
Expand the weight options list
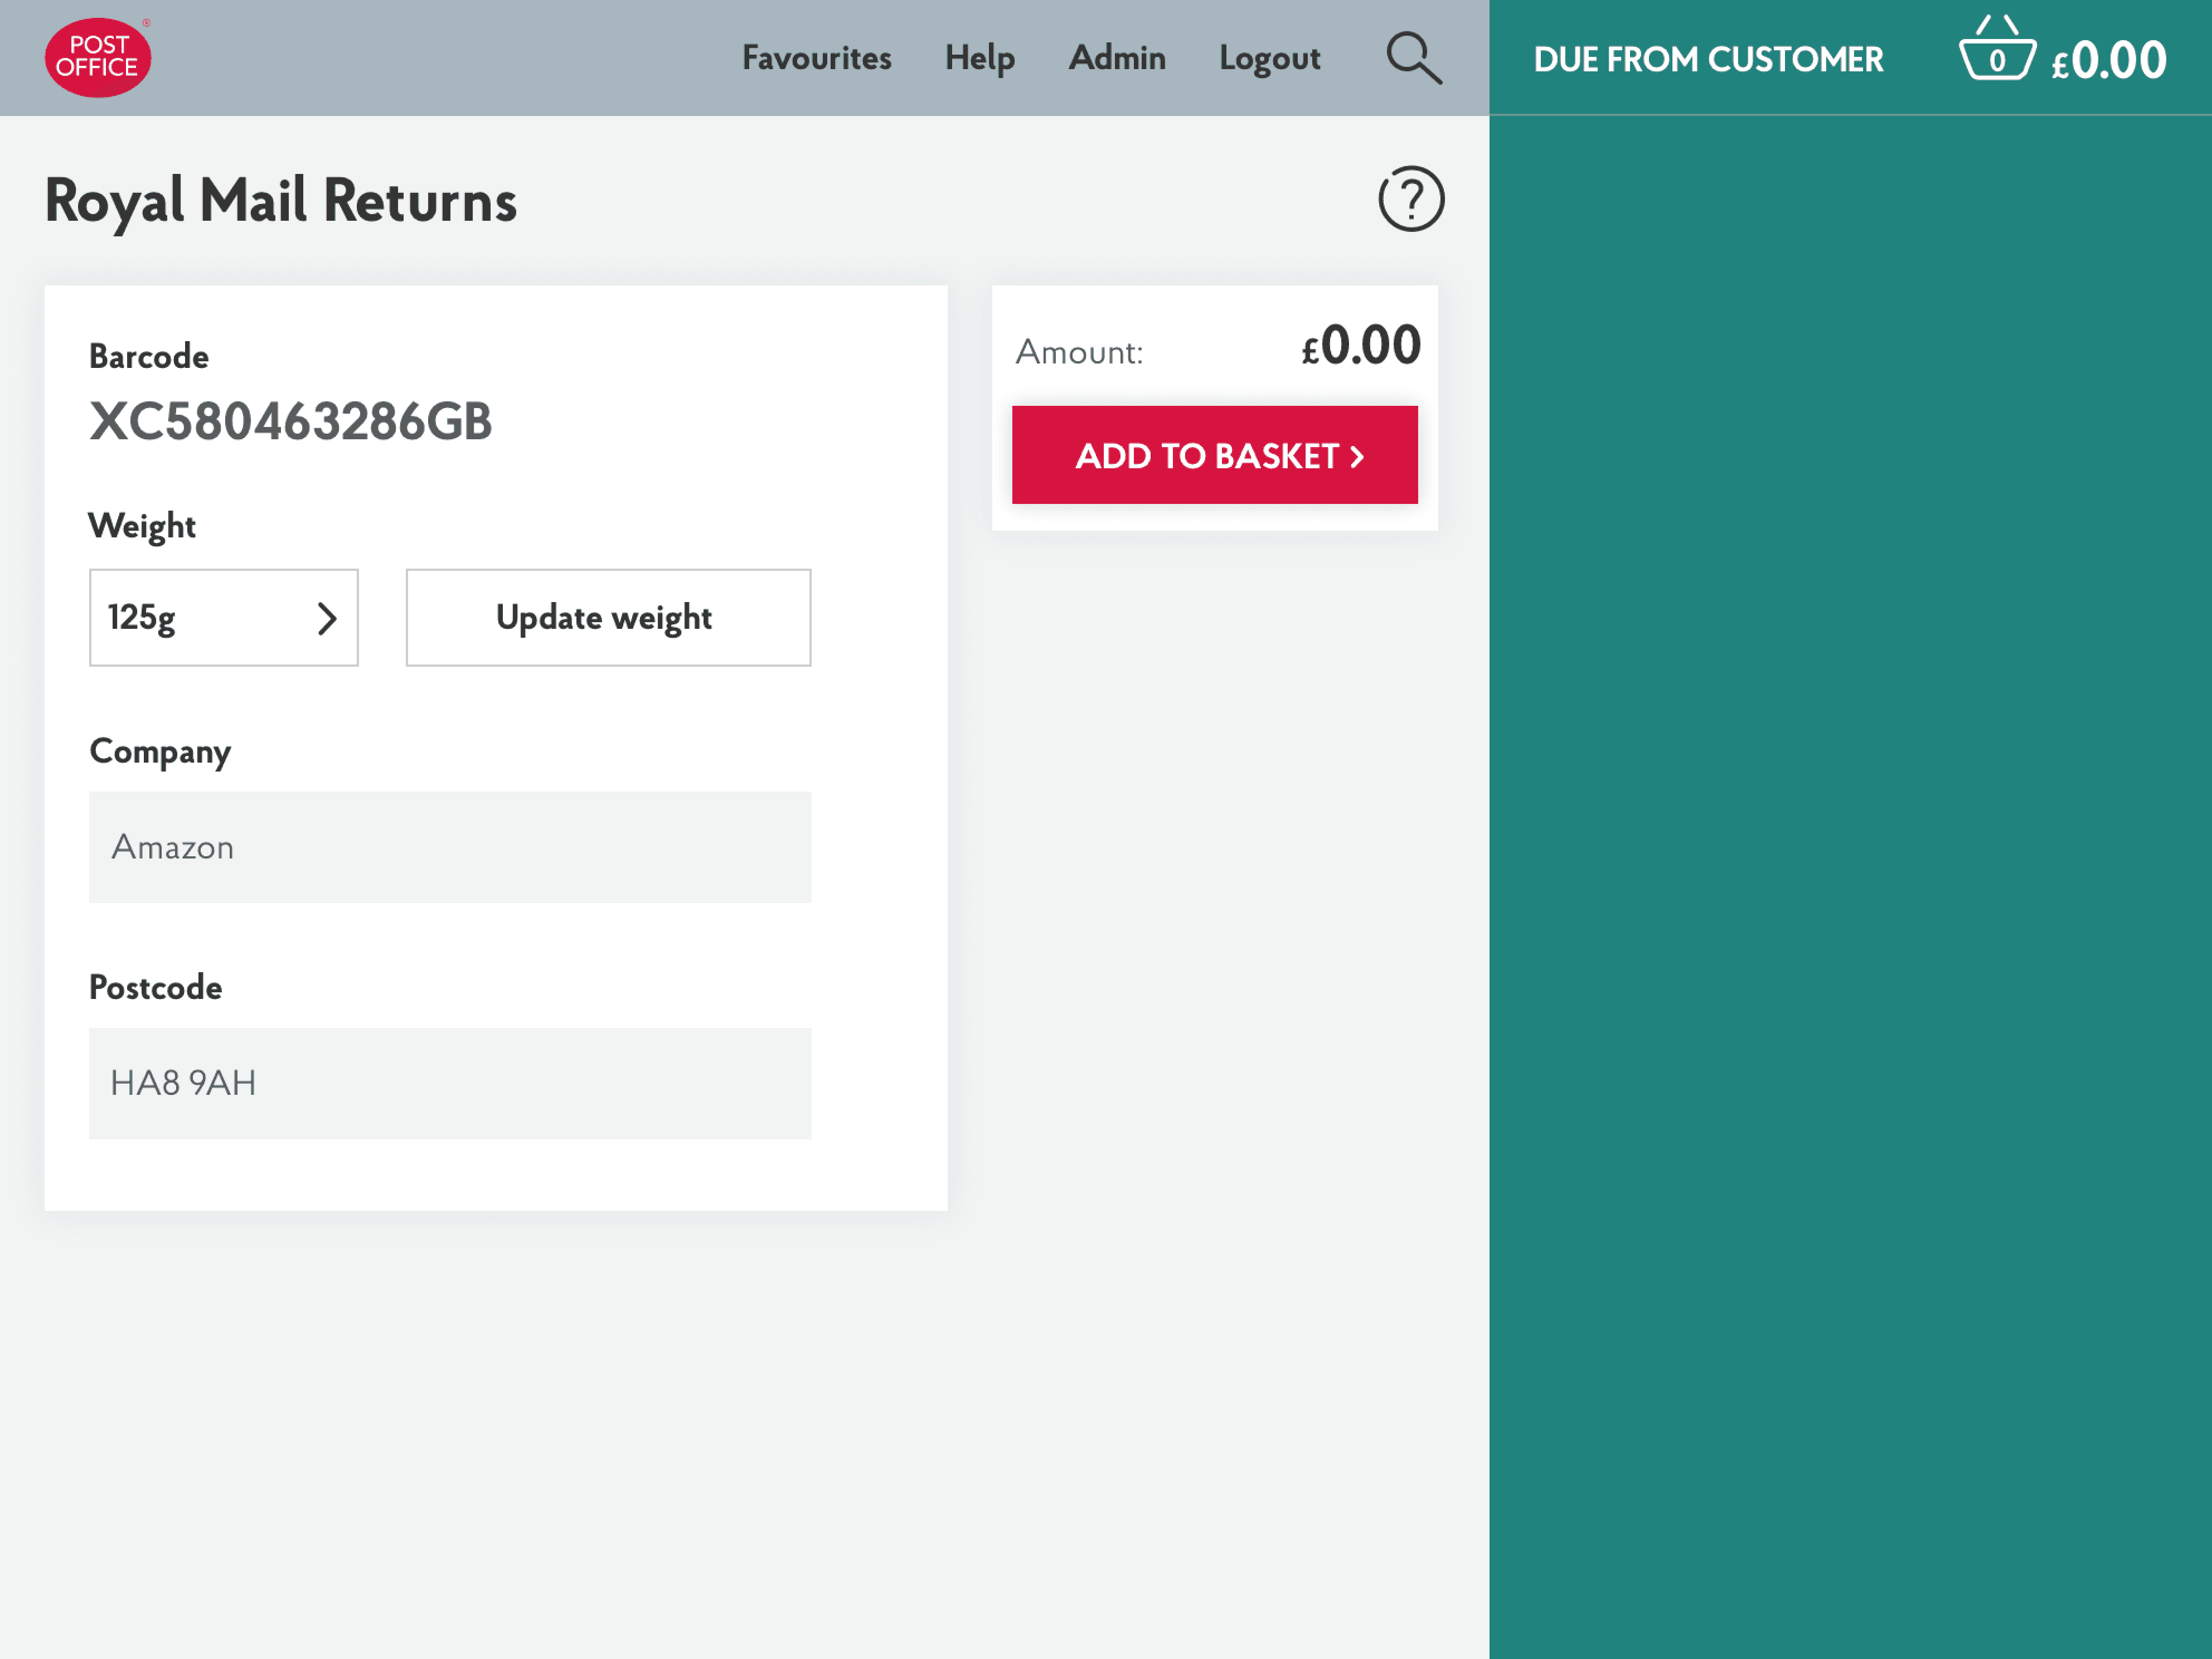coord(223,618)
